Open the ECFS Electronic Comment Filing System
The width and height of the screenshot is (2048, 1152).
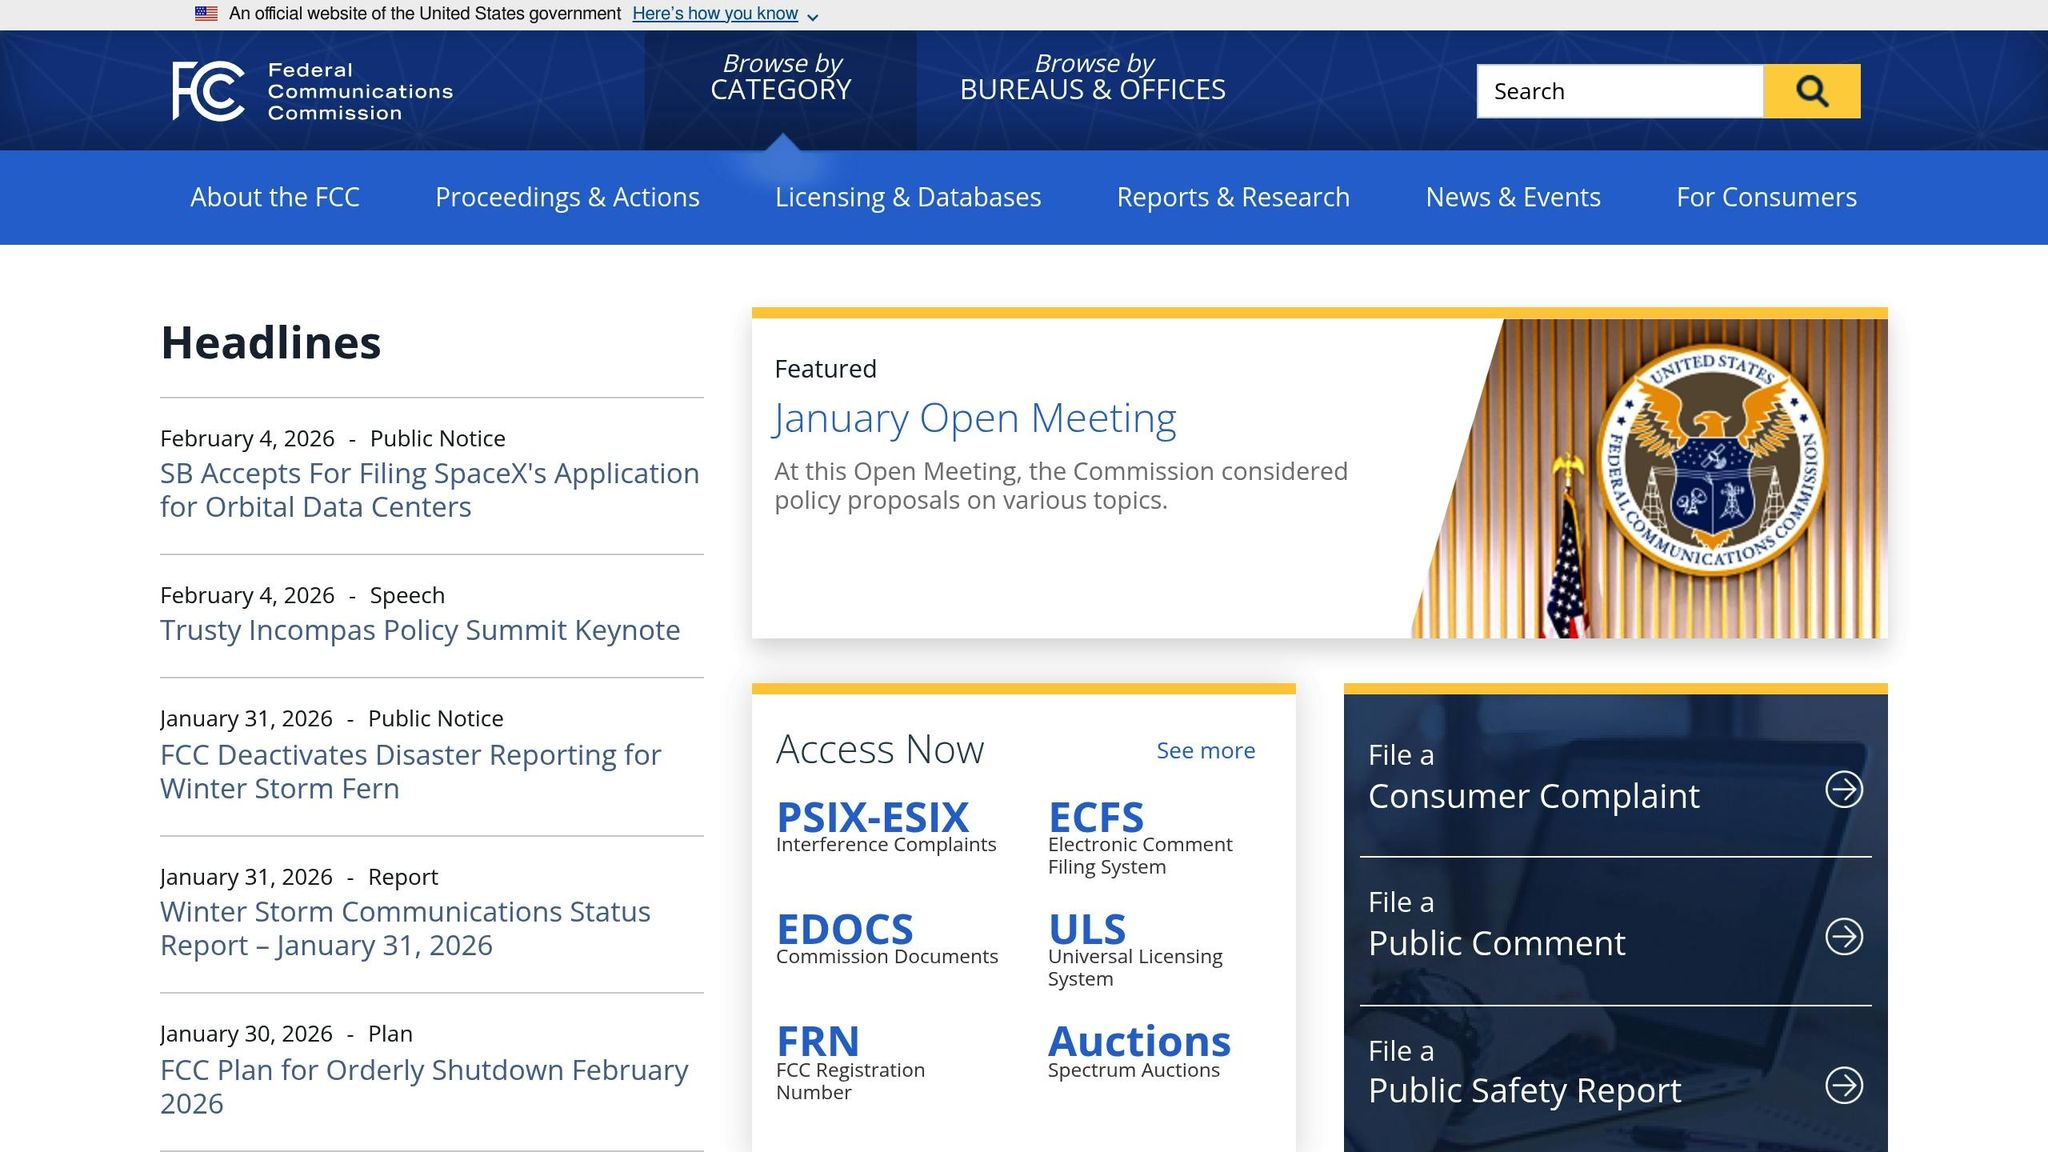point(1095,818)
